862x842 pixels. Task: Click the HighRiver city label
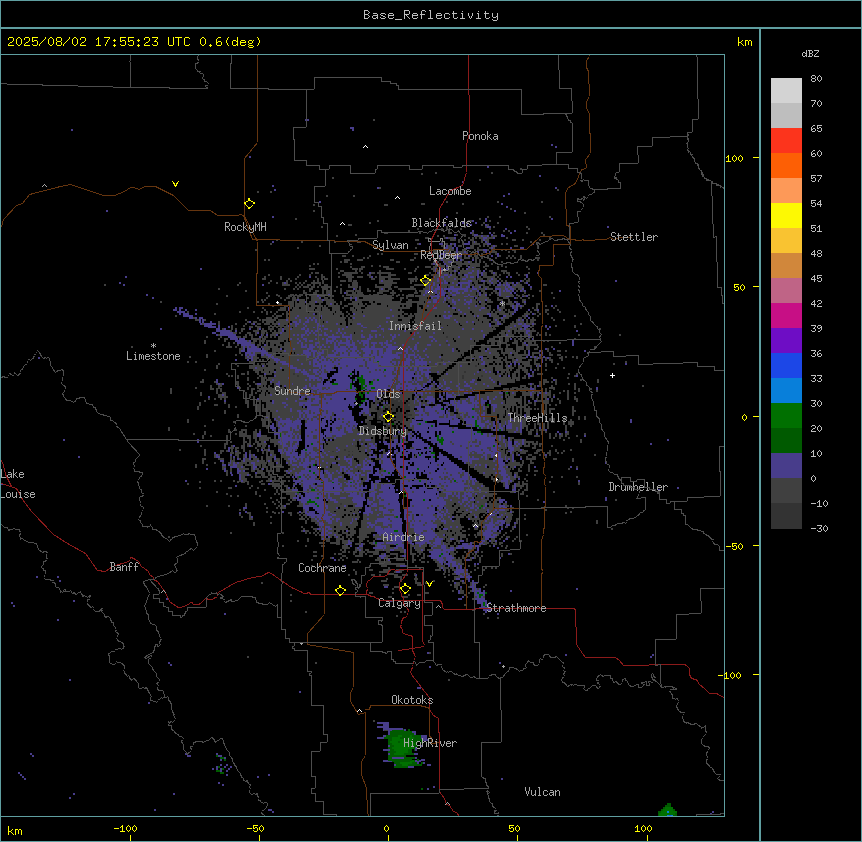pos(430,743)
